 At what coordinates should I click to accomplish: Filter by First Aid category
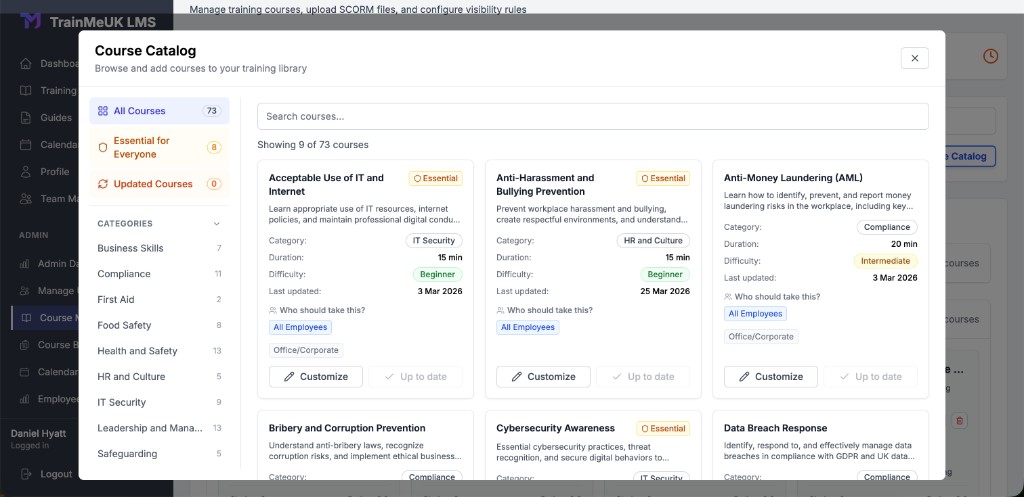tap(159, 299)
